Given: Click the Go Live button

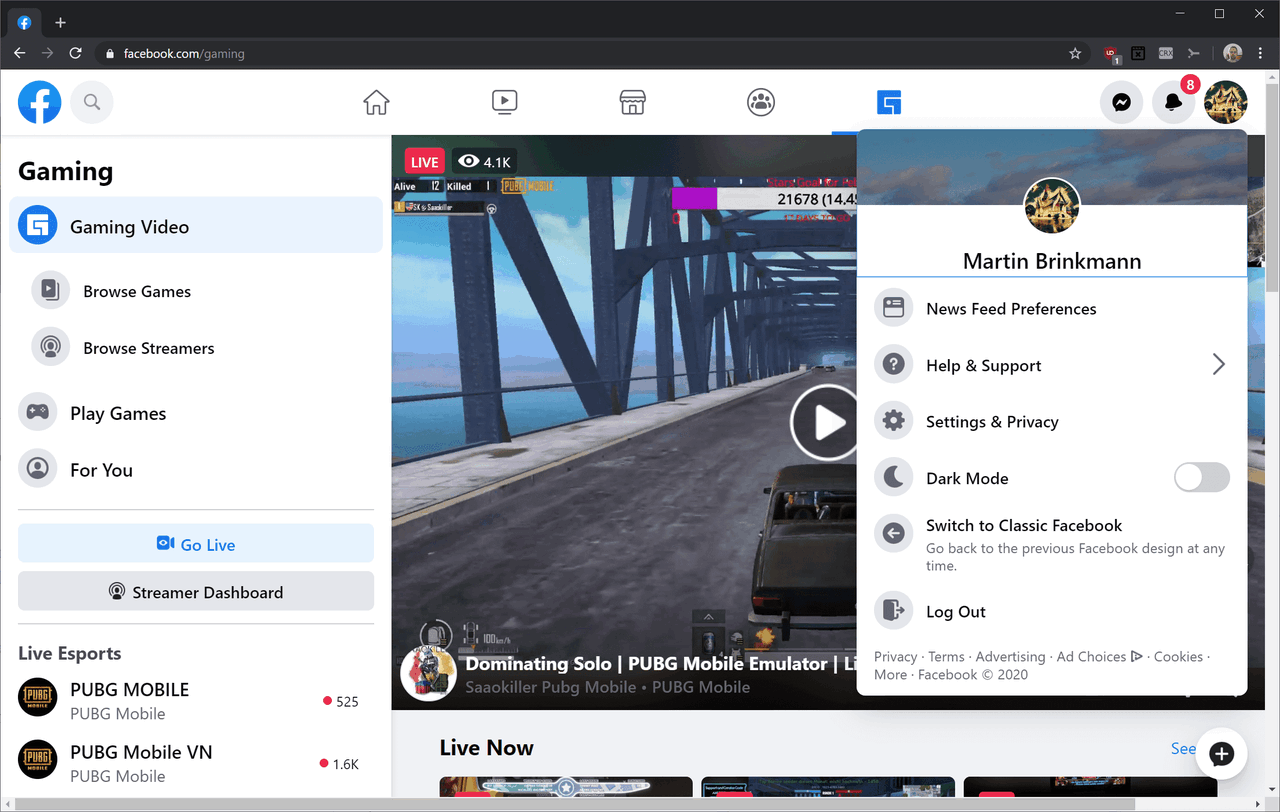Looking at the screenshot, I should [x=196, y=544].
